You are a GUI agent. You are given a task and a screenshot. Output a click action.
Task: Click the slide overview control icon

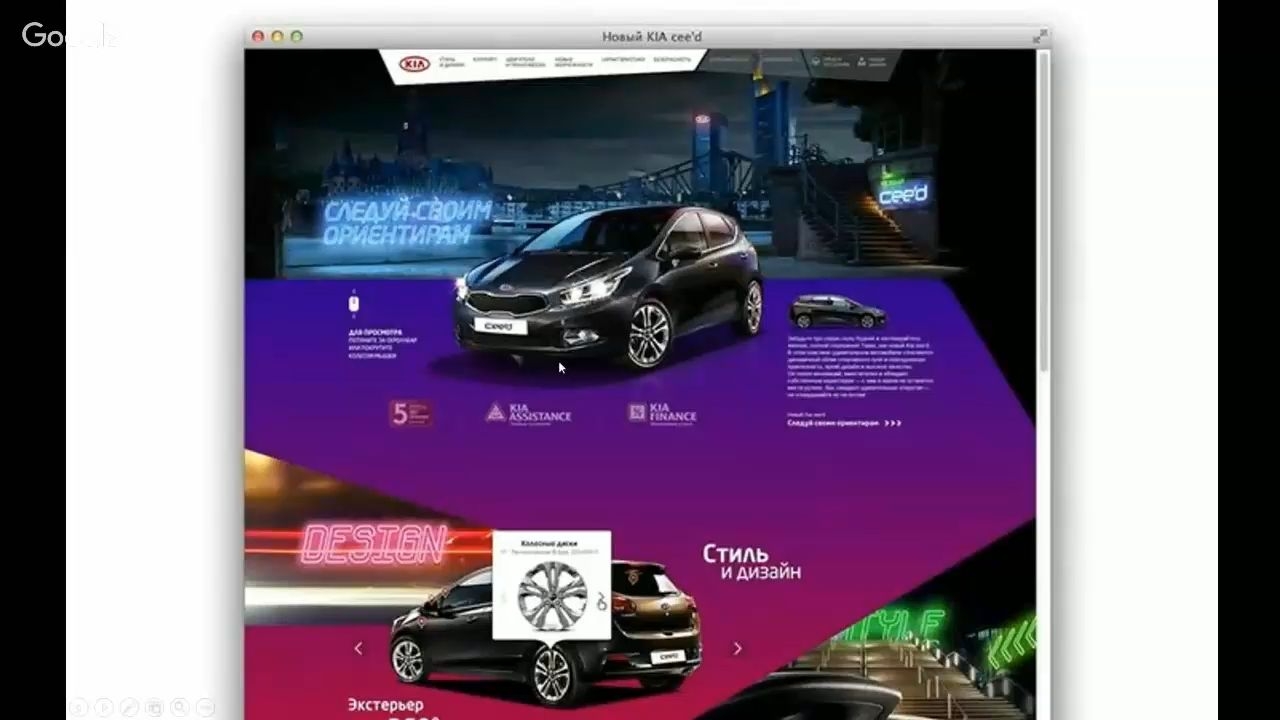click(155, 707)
